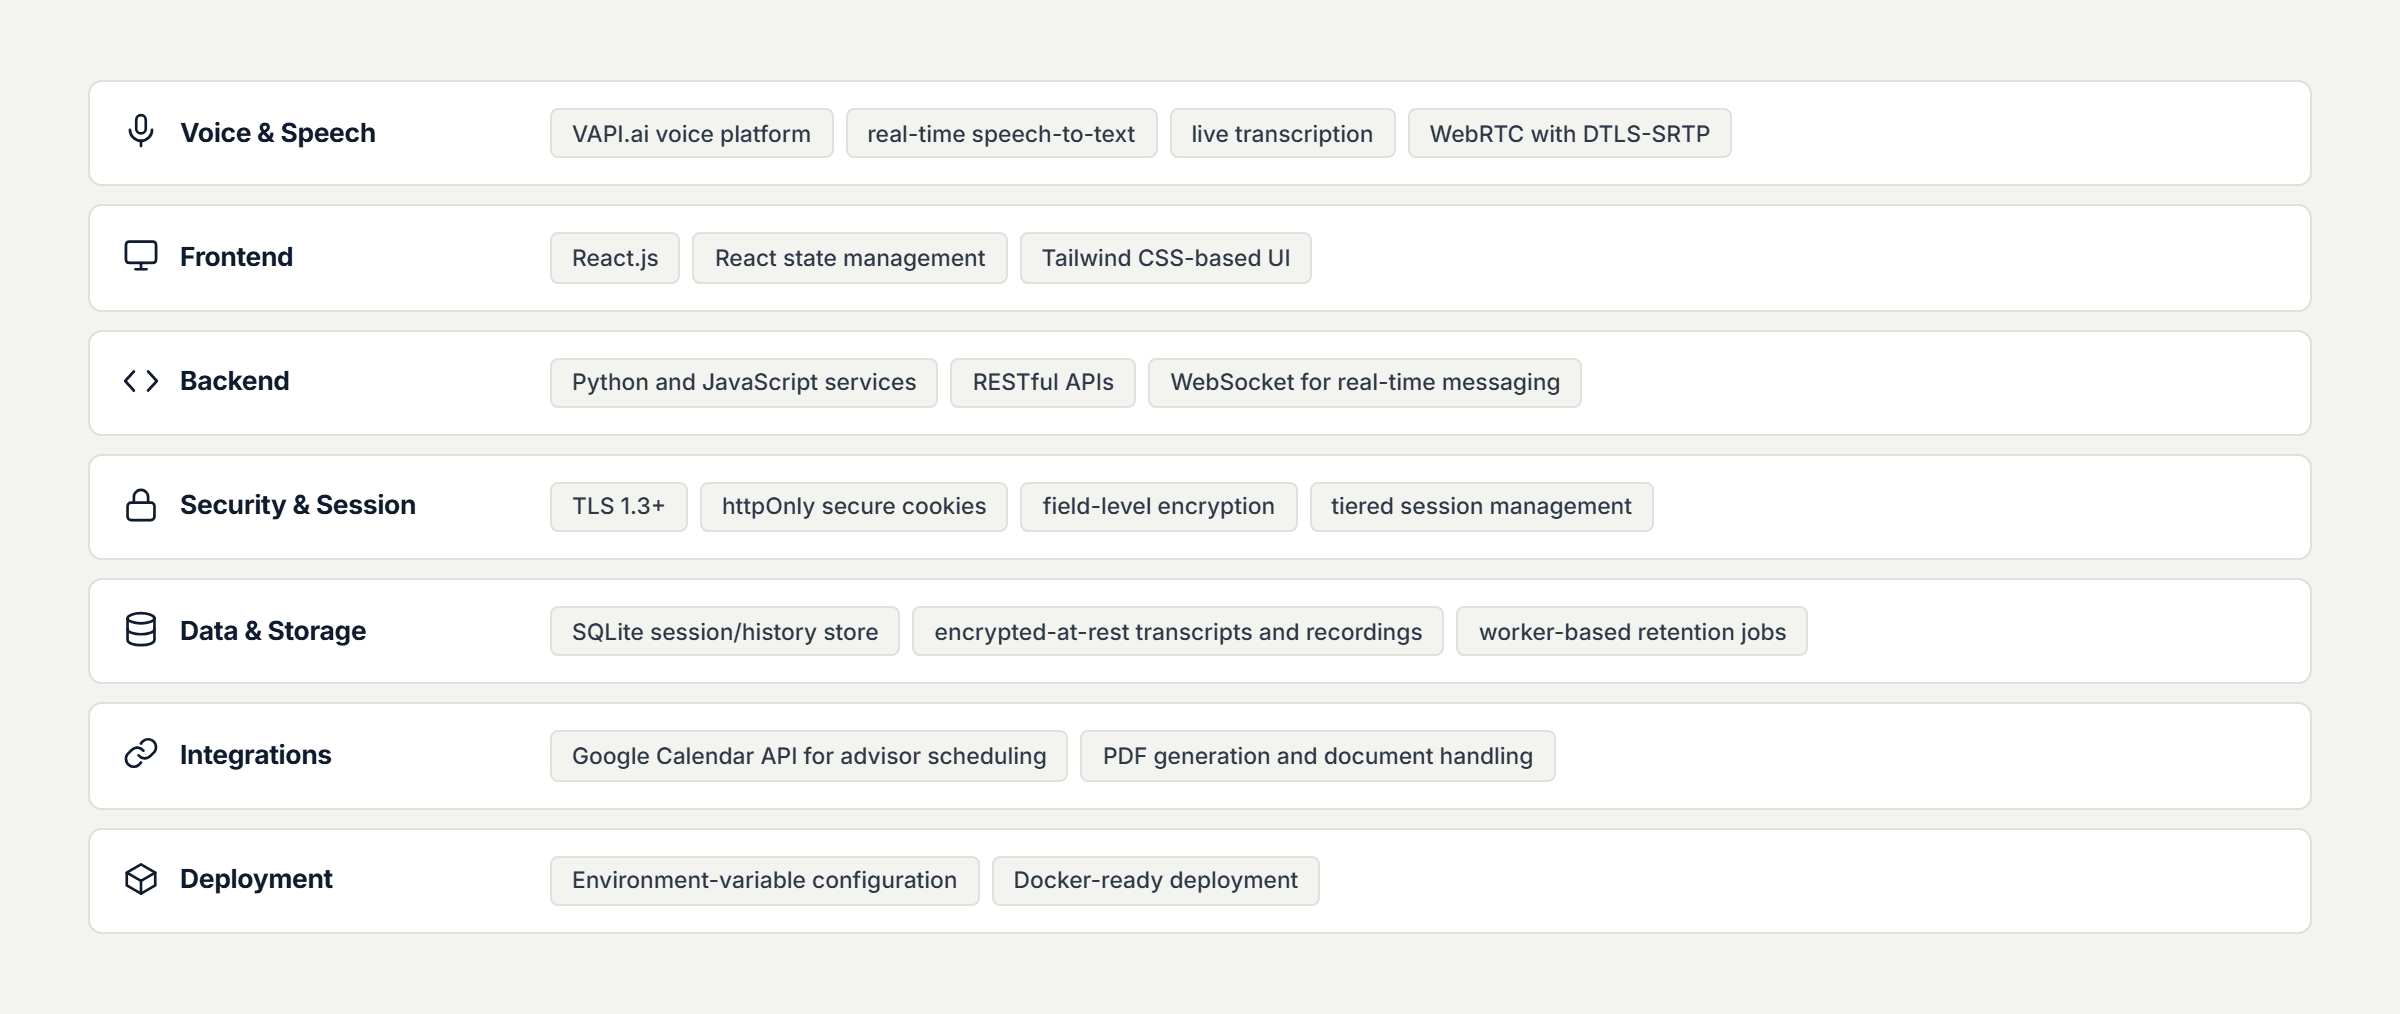This screenshot has height=1014, width=2400.
Task: Choose the Tailwind CSS-based UI tag
Action: point(1165,258)
